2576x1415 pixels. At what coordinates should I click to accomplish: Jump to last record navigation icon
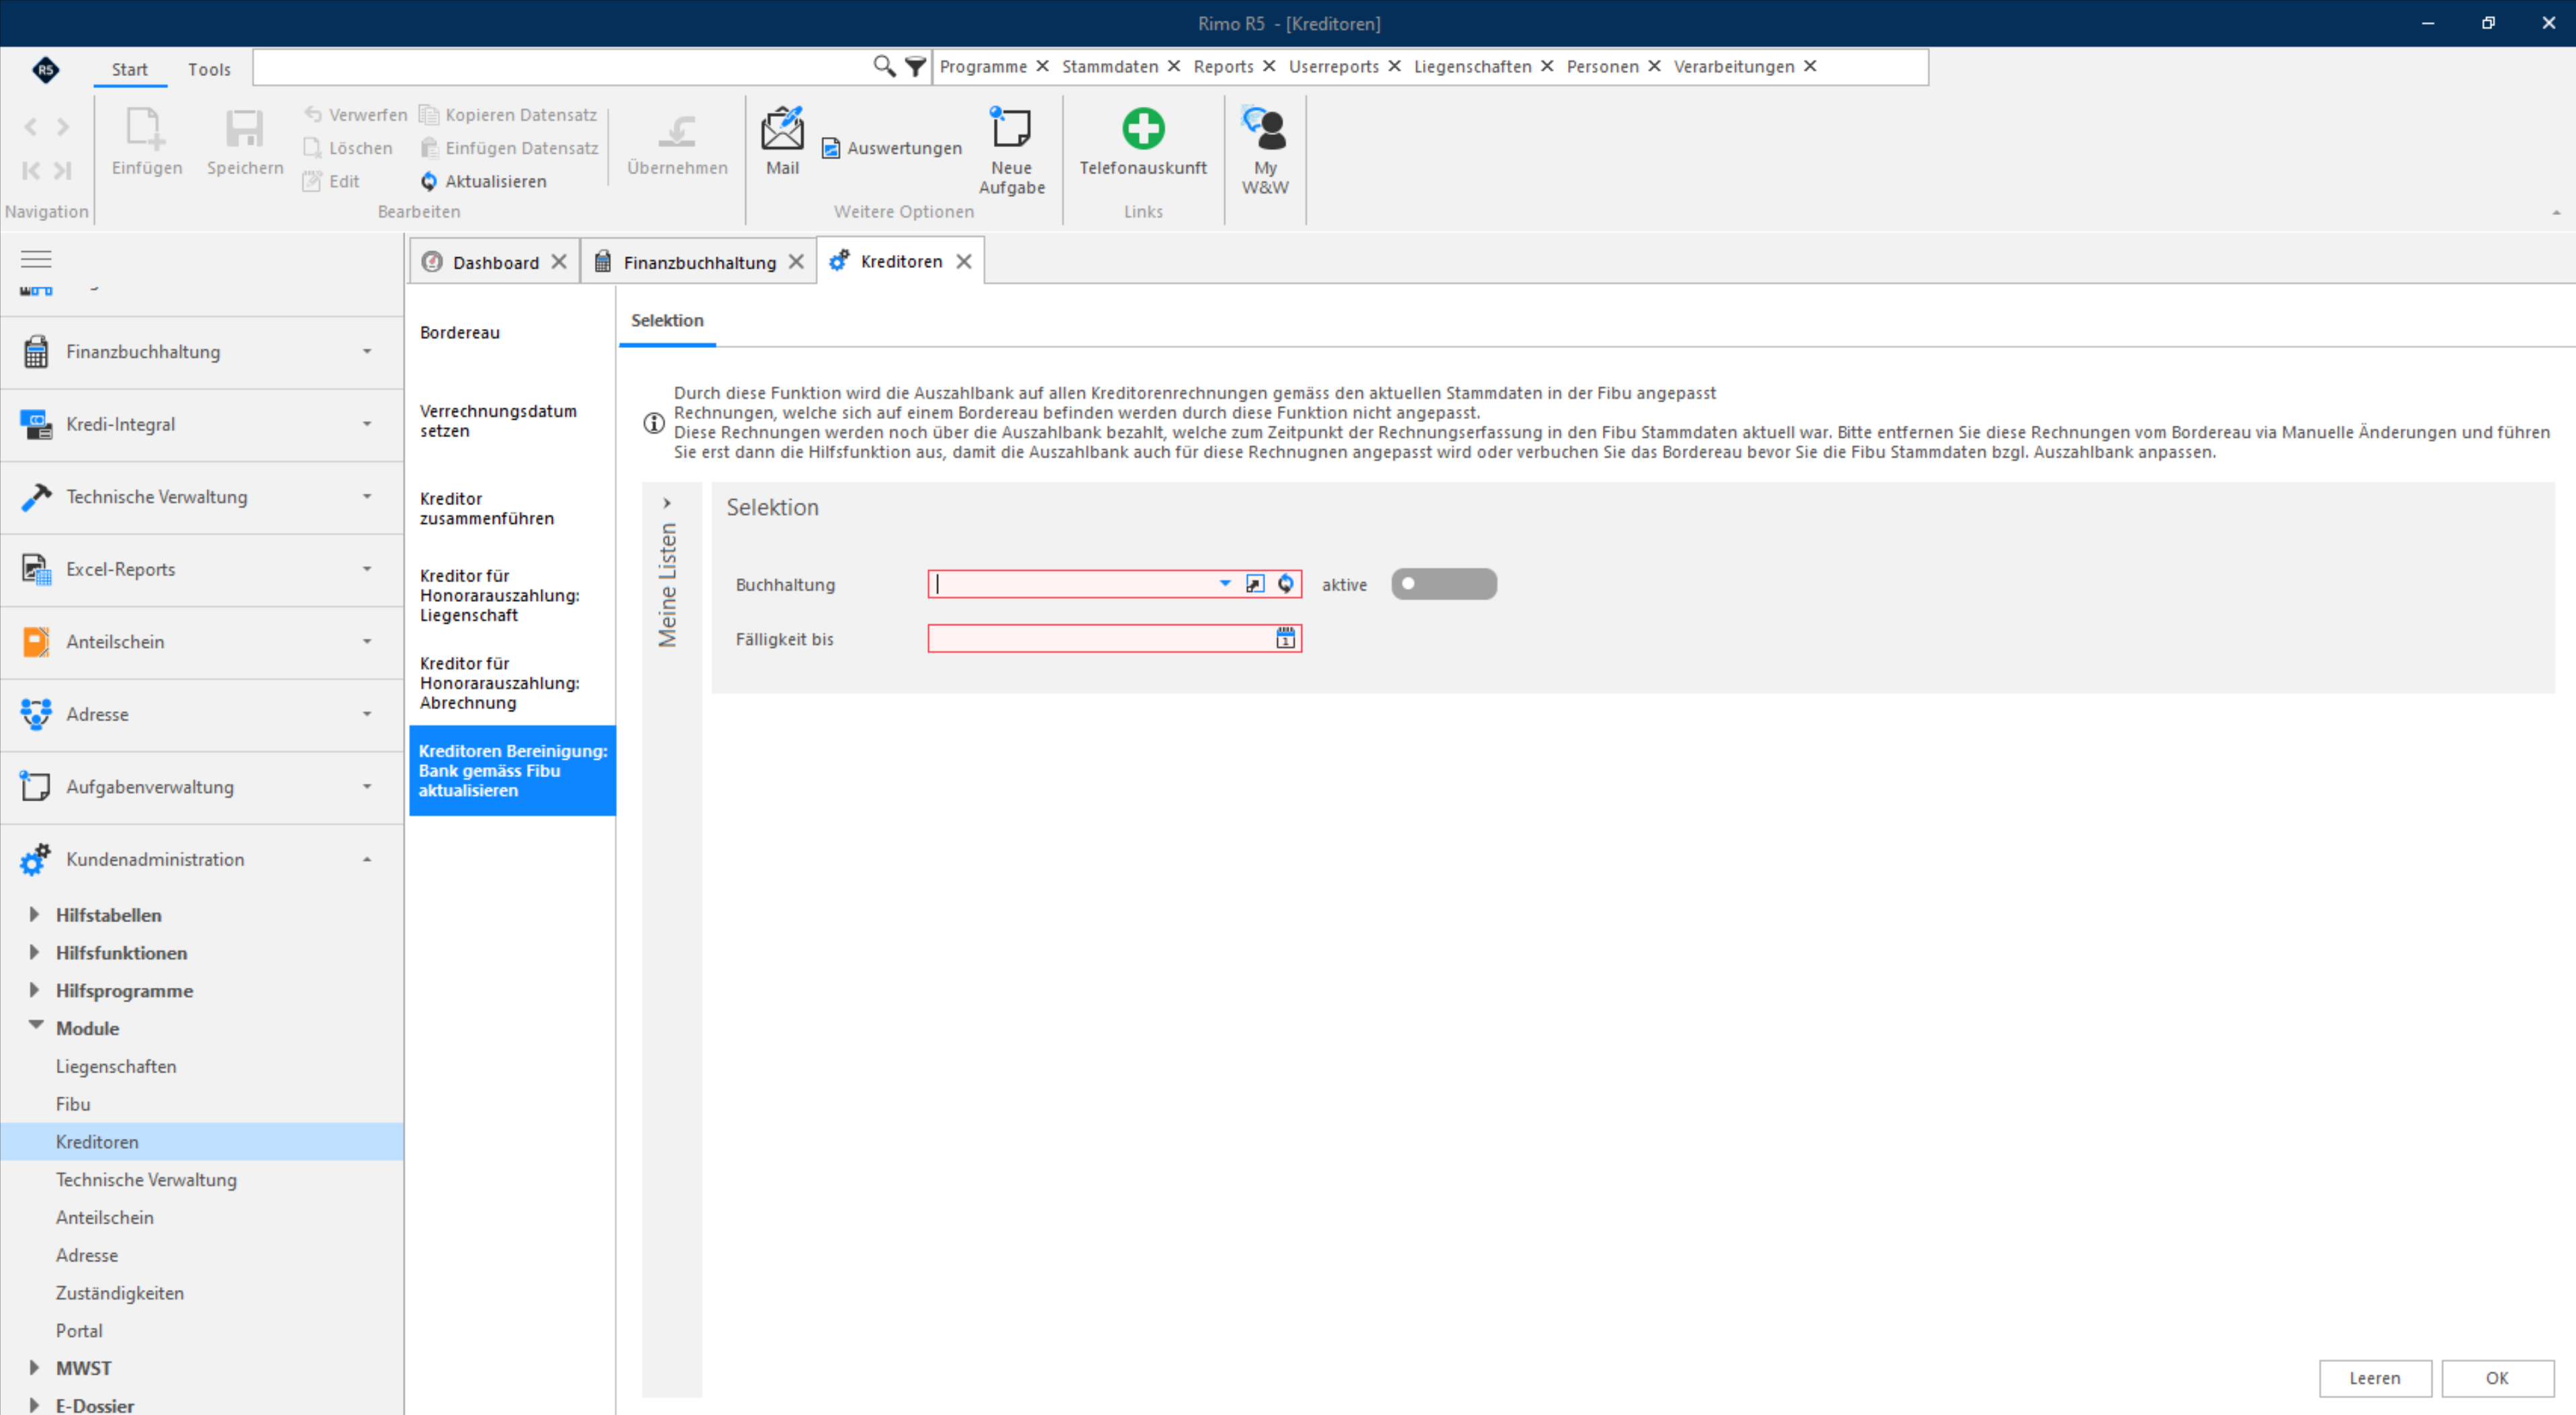click(63, 170)
